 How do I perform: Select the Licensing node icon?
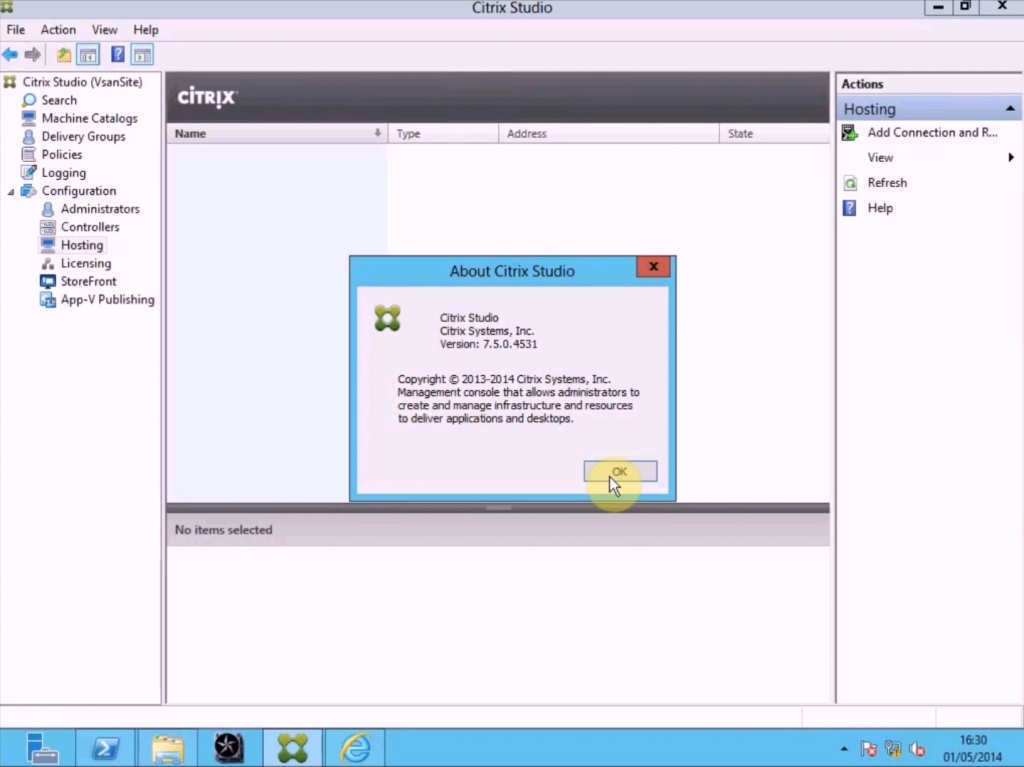(48, 263)
